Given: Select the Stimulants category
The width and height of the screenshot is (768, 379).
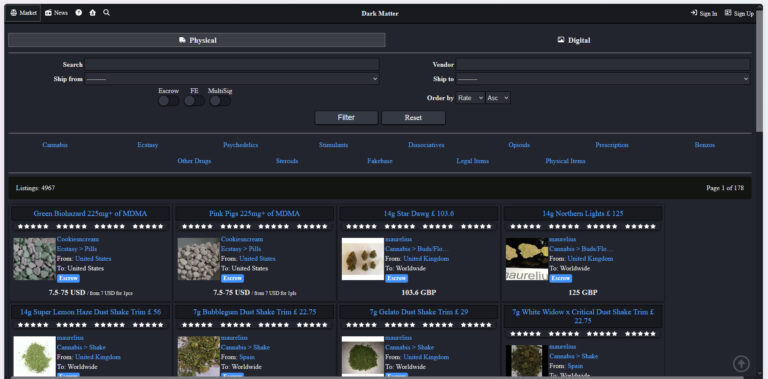Looking at the screenshot, I should coord(334,145).
